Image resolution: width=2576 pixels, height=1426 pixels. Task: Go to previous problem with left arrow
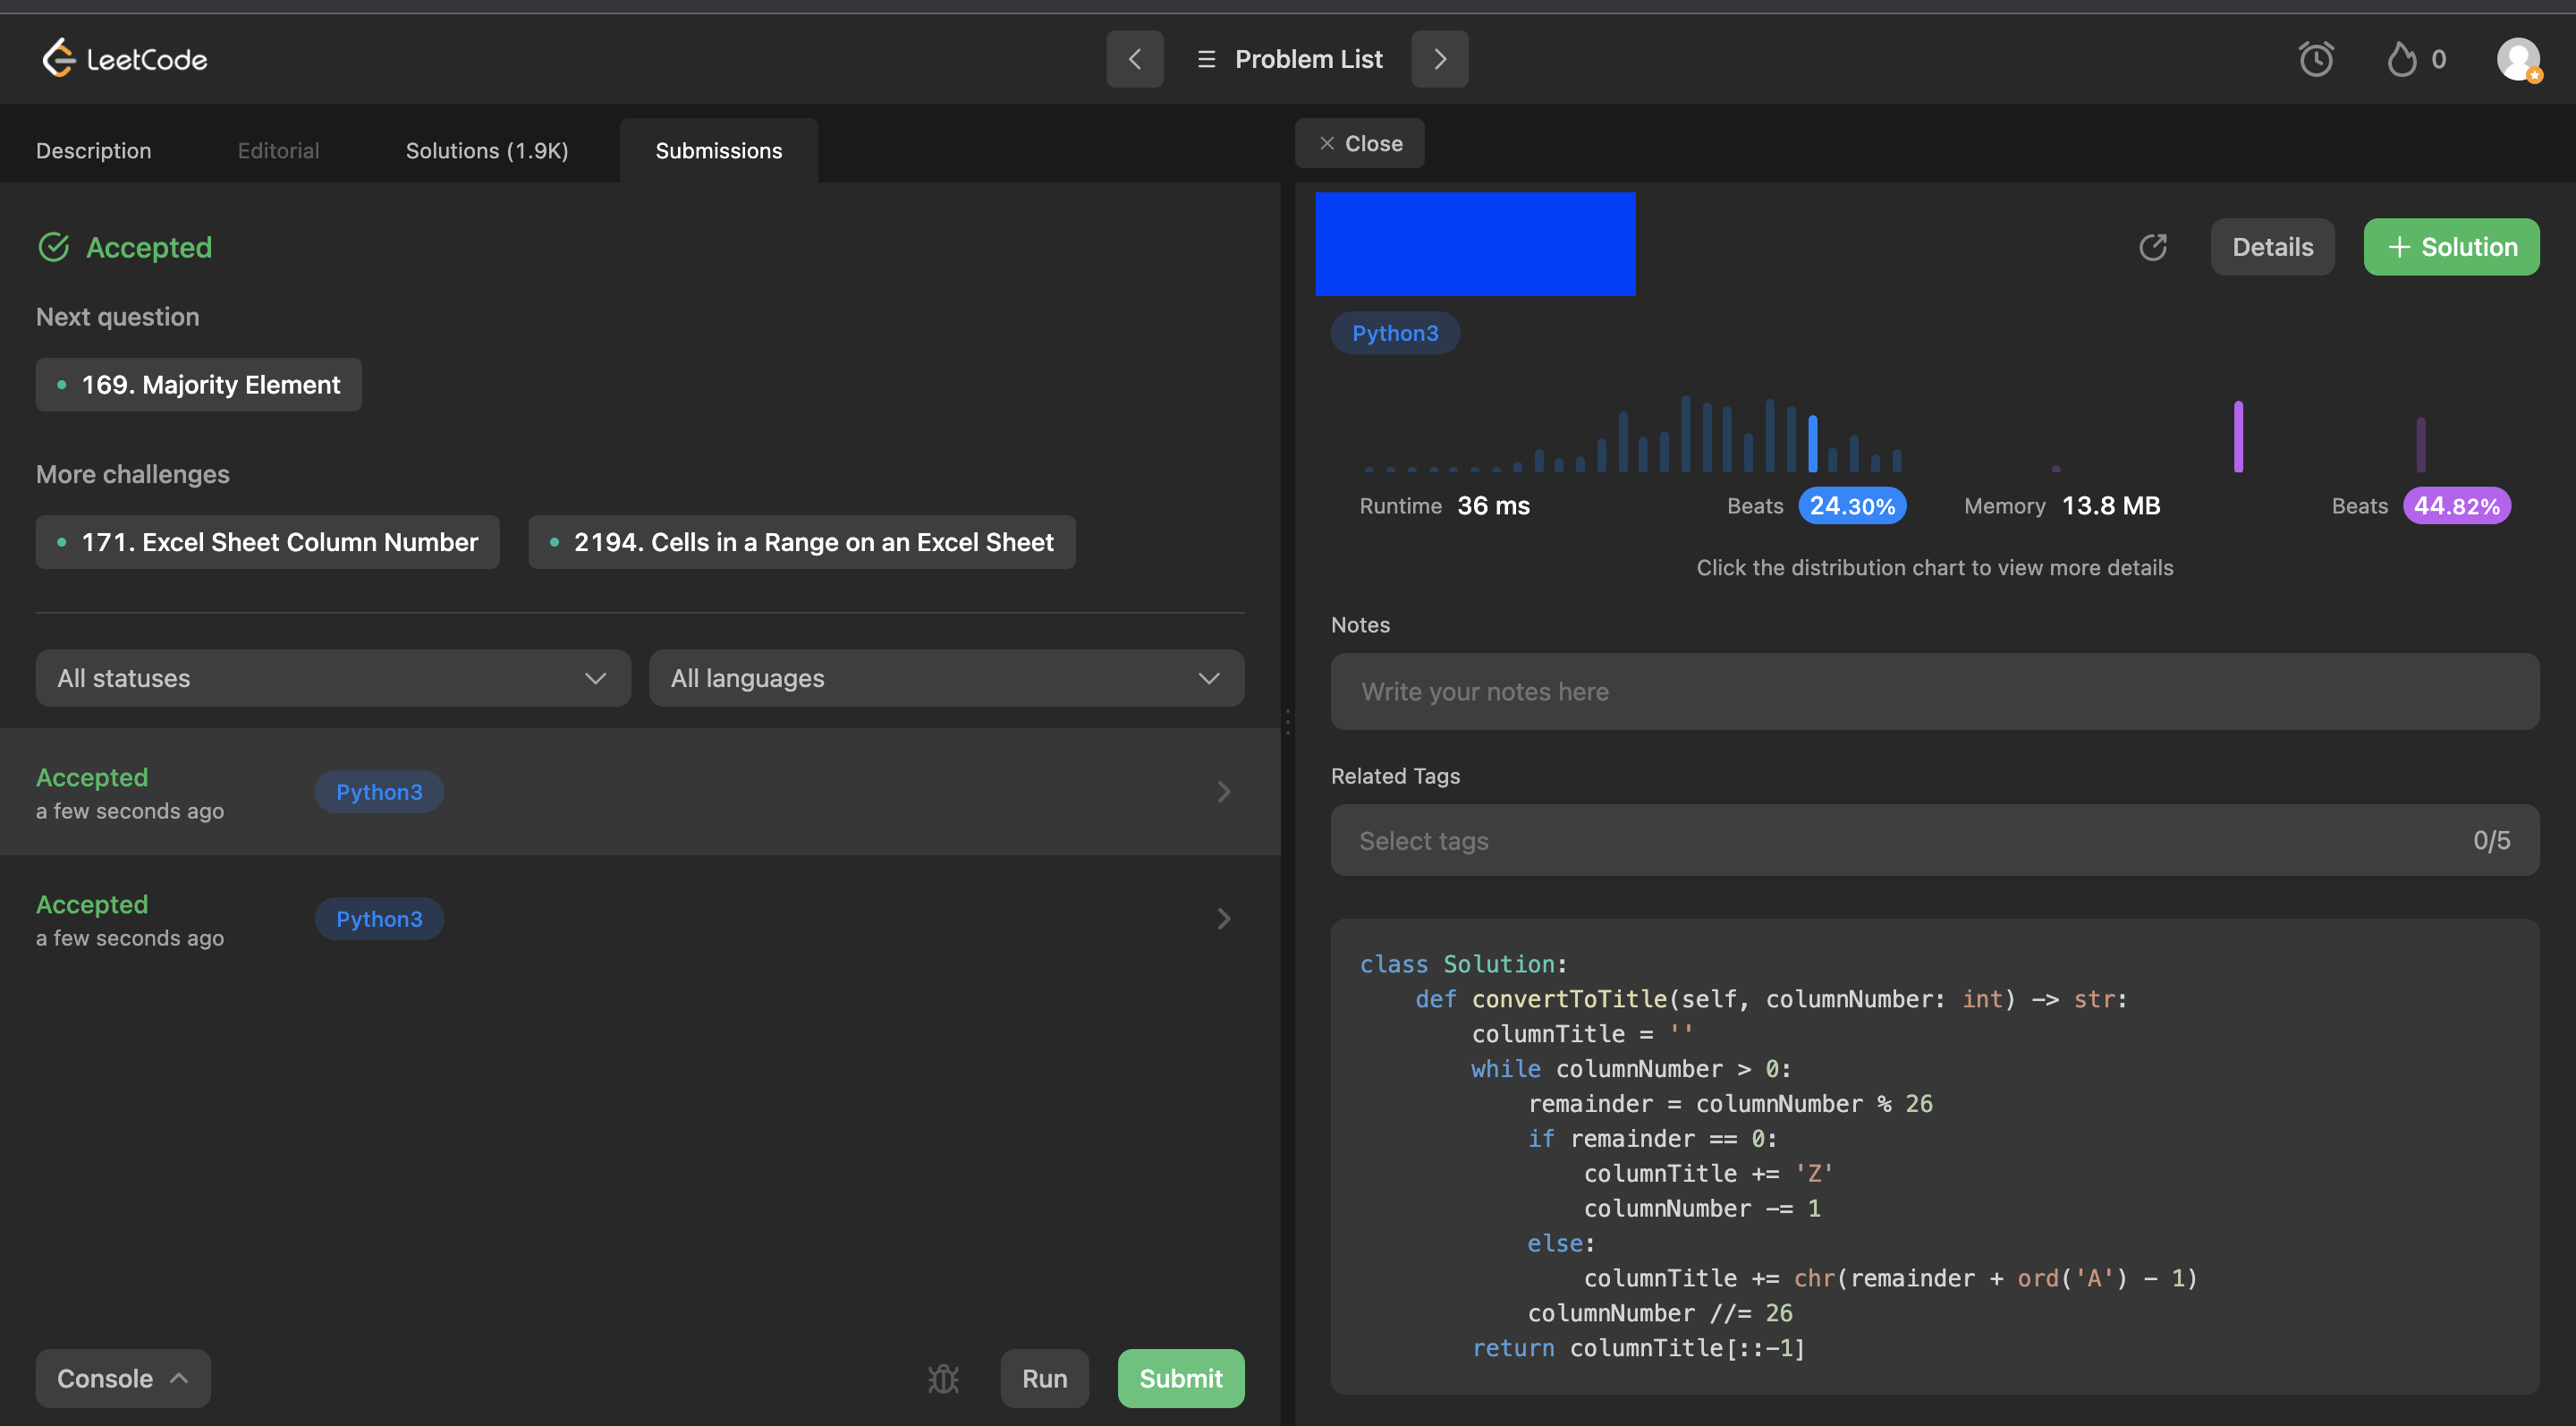1134,59
